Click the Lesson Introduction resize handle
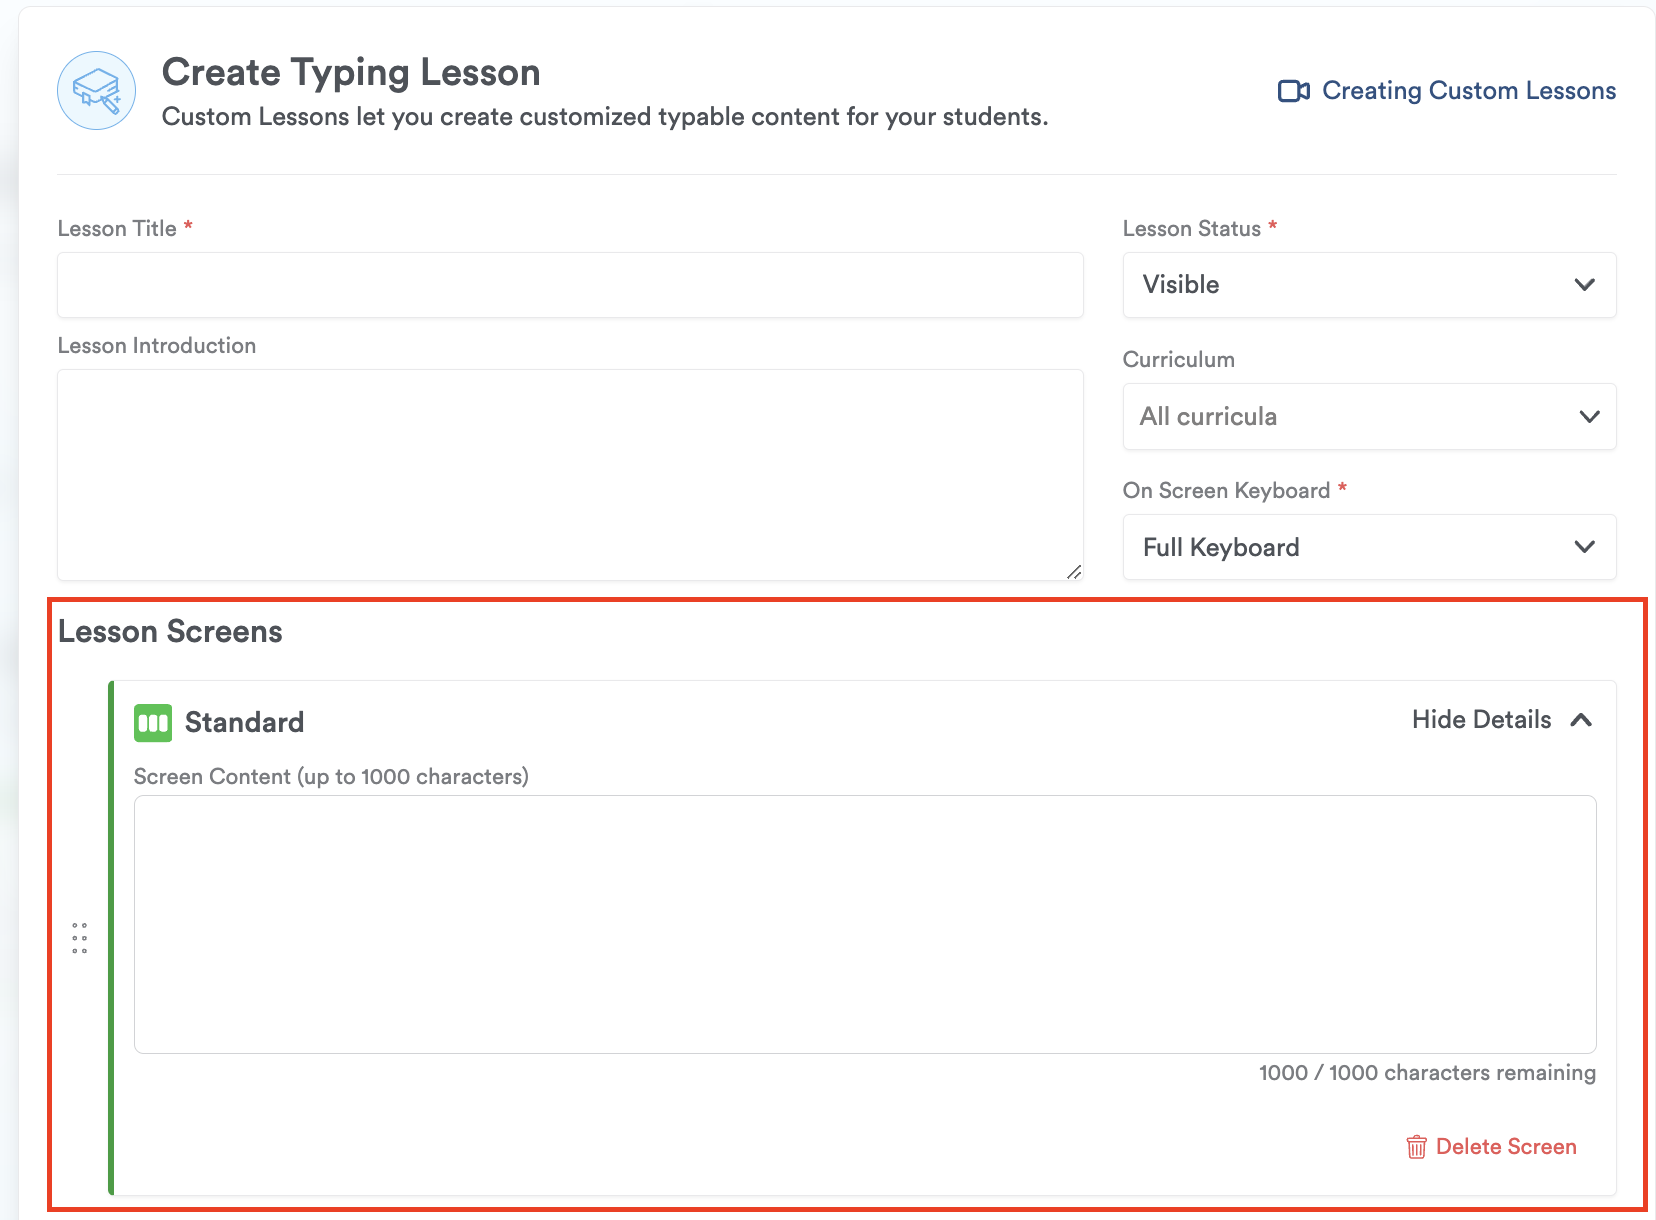The width and height of the screenshot is (1656, 1220). [1073, 571]
